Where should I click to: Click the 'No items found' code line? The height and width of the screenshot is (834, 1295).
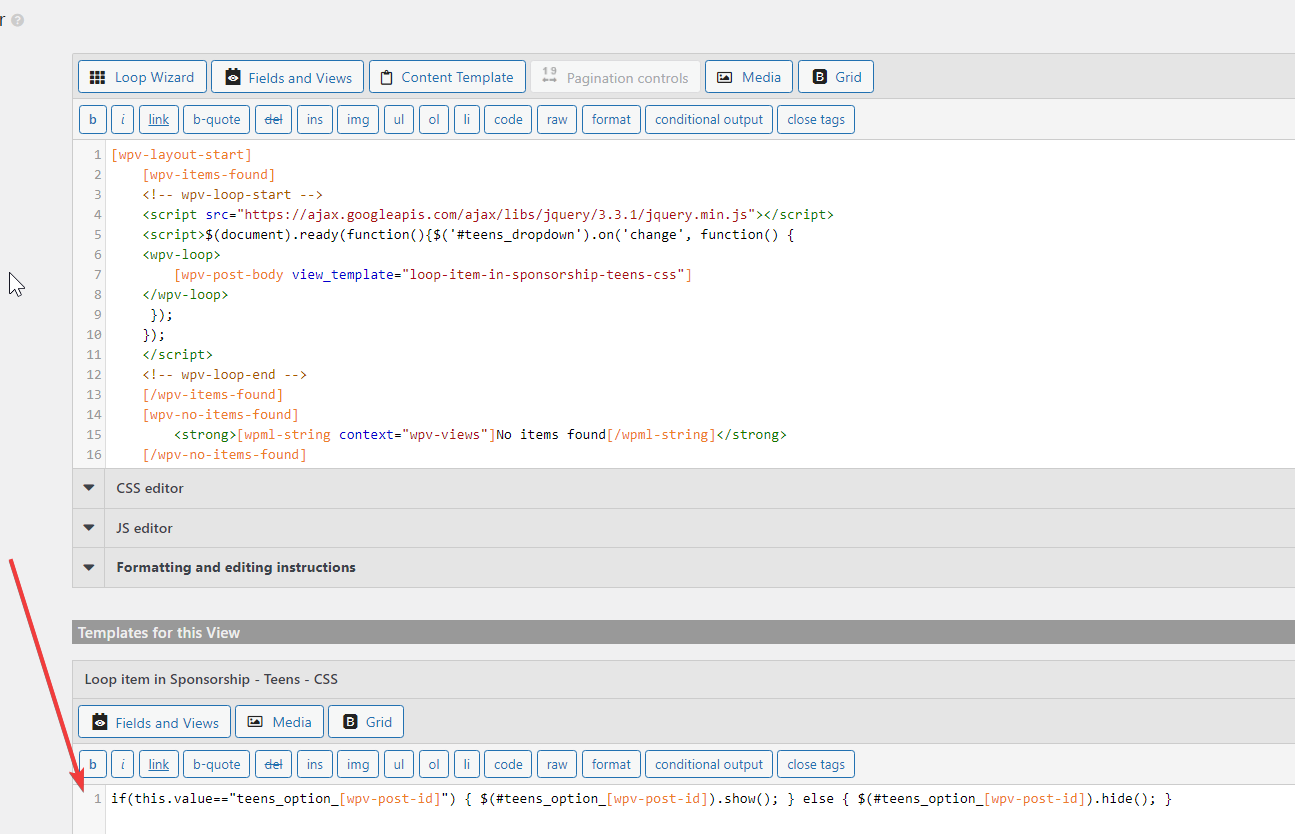click(x=480, y=435)
